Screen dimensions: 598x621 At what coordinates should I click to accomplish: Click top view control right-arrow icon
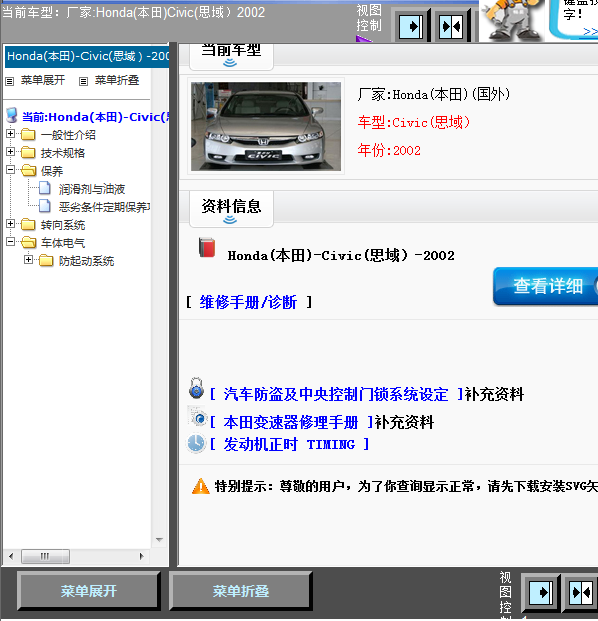pyautogui.click(x=411, y=27)
